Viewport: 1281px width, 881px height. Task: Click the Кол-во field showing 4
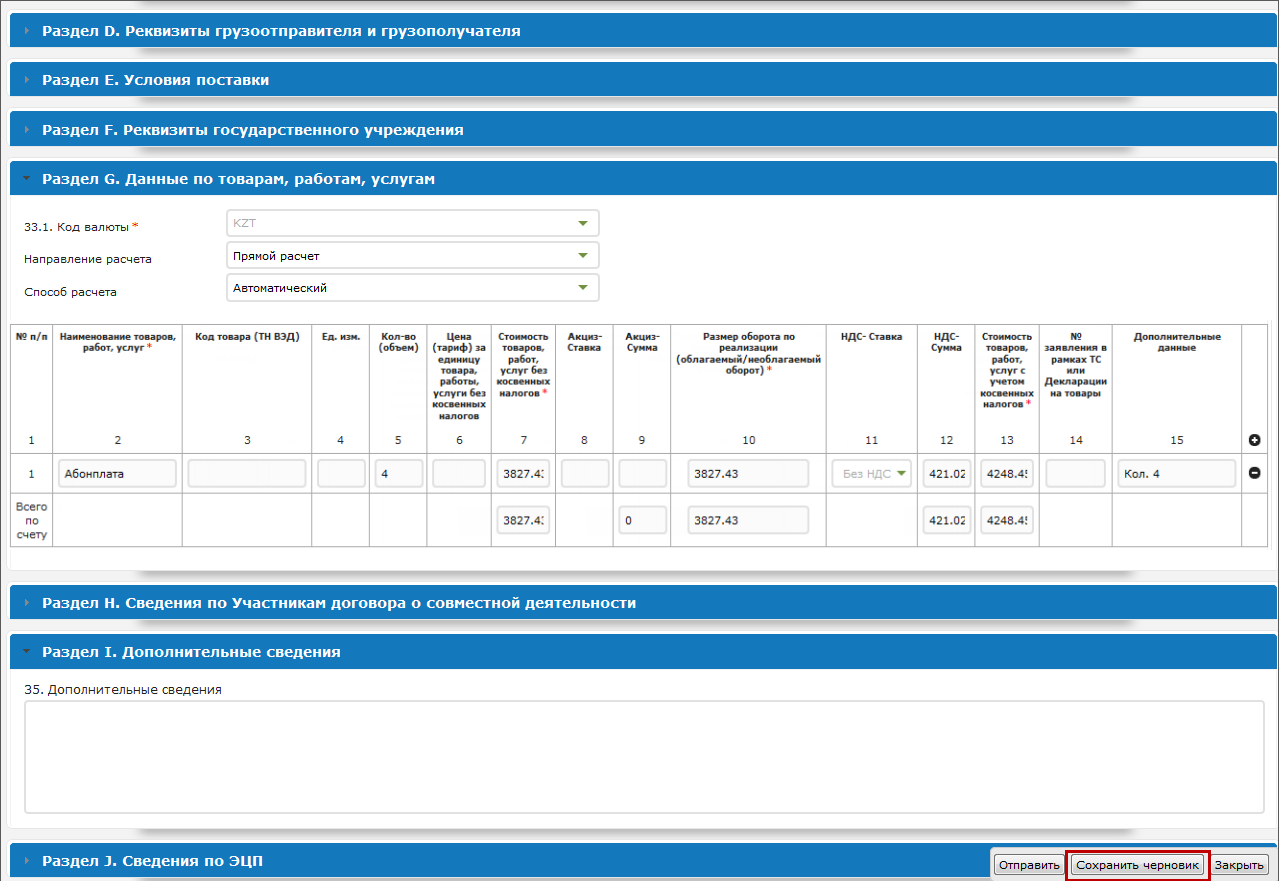pos(399,473)
